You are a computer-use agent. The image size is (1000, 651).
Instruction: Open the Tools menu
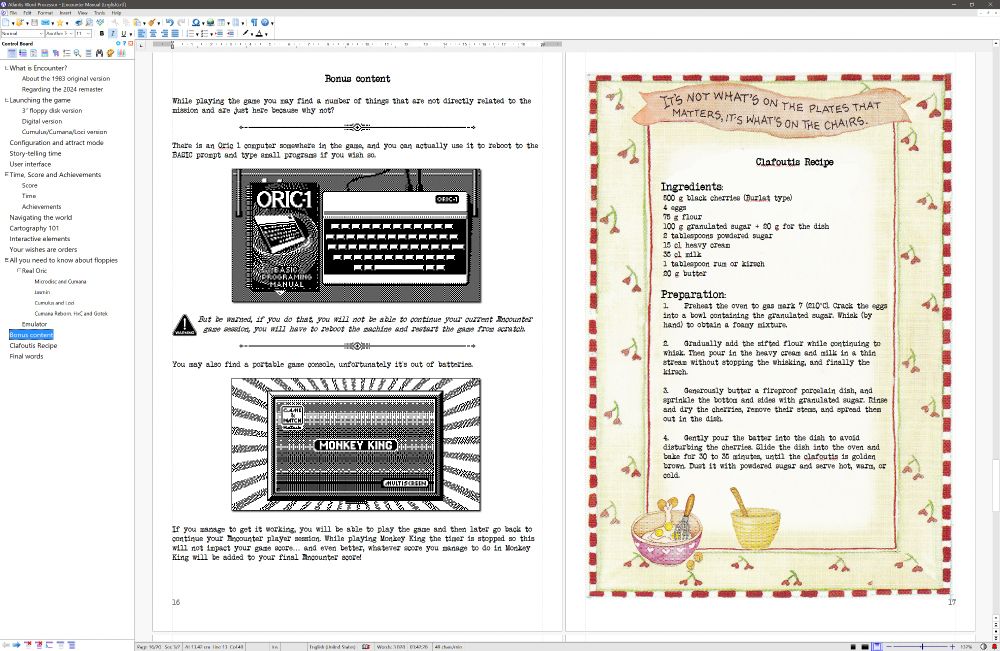point(99,13)
